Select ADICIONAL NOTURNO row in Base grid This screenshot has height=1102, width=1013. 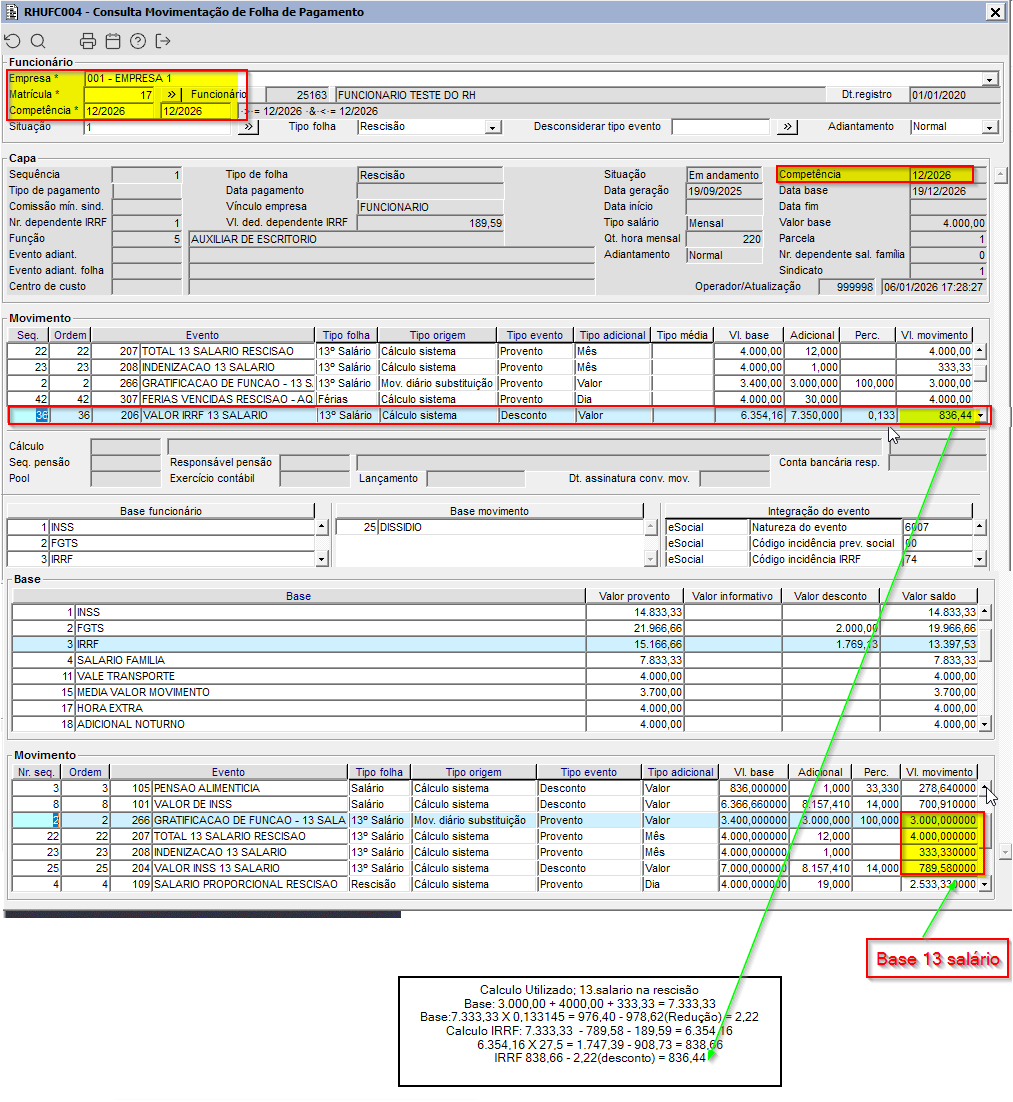pyautogui.click(x=495, y=724)
